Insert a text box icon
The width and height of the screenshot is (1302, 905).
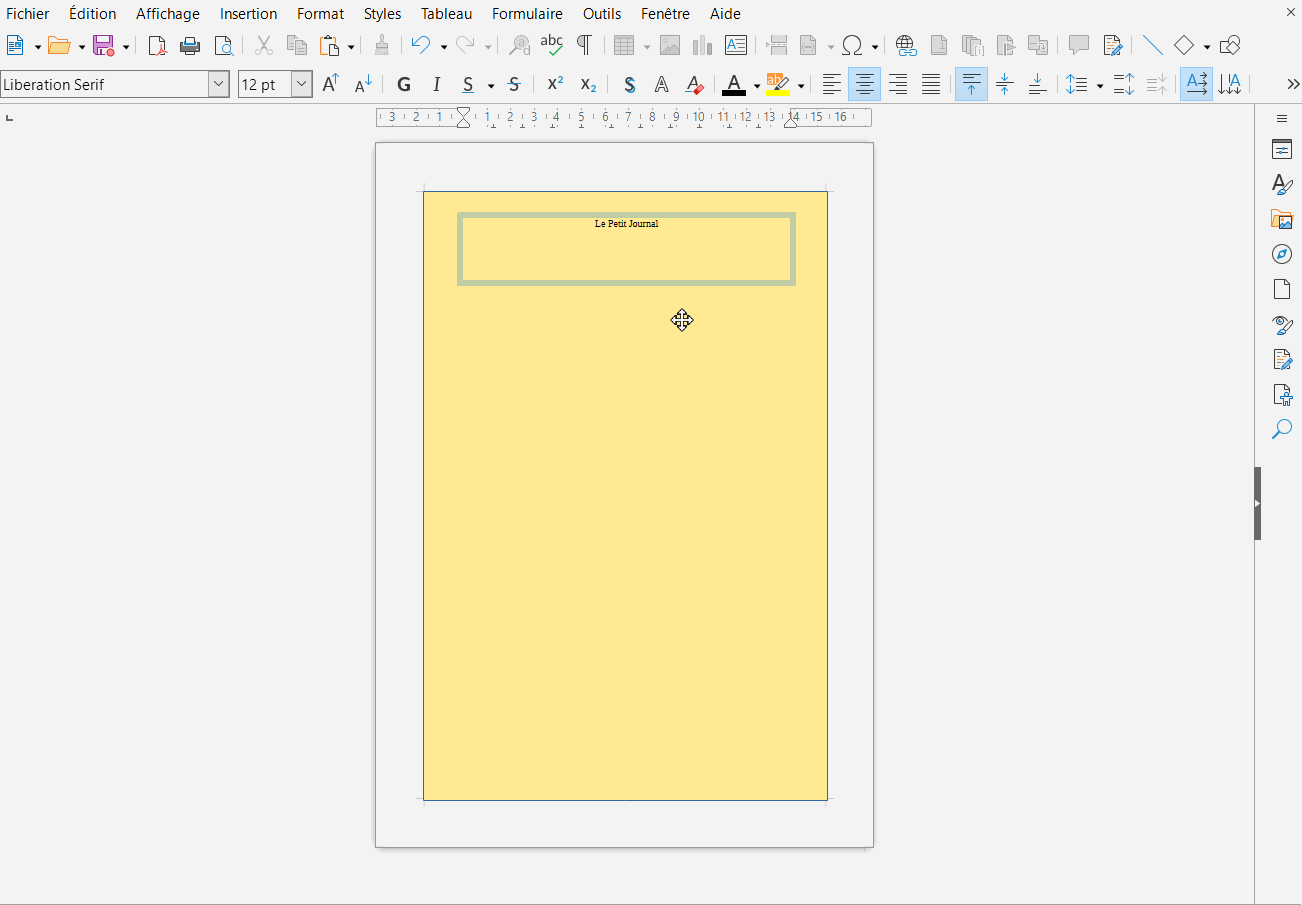click(x=736, y=45)
